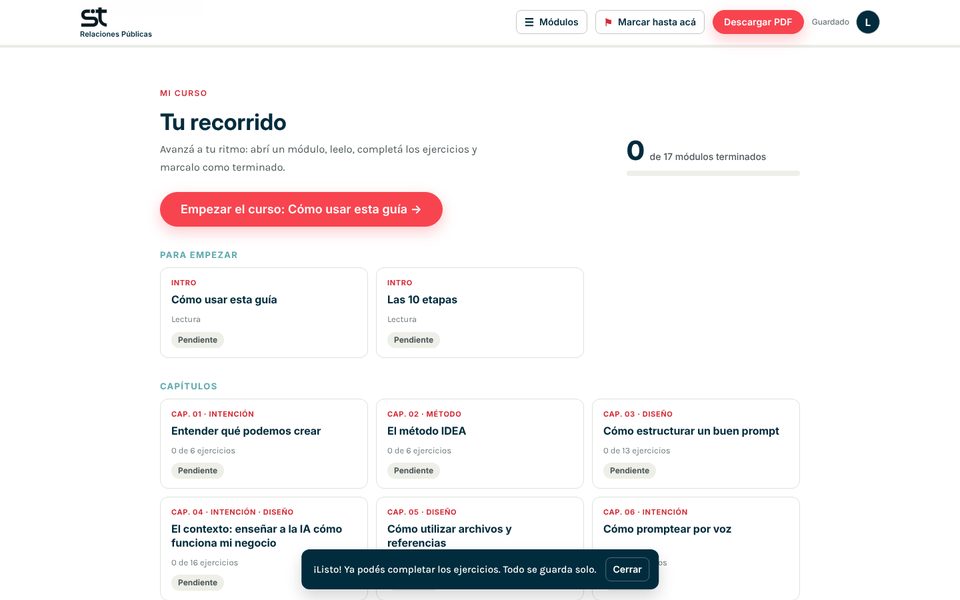Click the Guardado status label
The image size is (960, 600).
[x=830, y=22]
